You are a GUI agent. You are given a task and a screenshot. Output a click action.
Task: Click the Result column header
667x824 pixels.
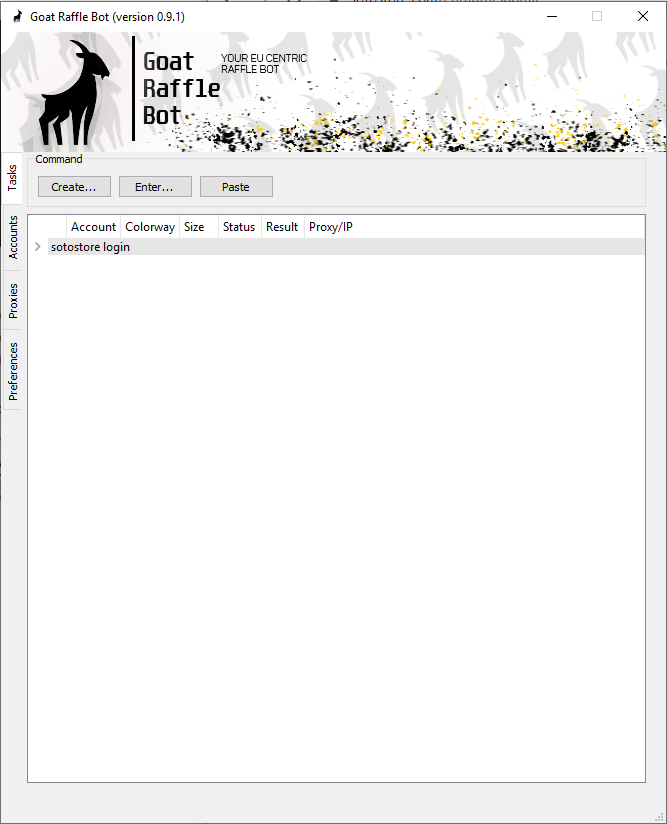click(x=283, y=227)
